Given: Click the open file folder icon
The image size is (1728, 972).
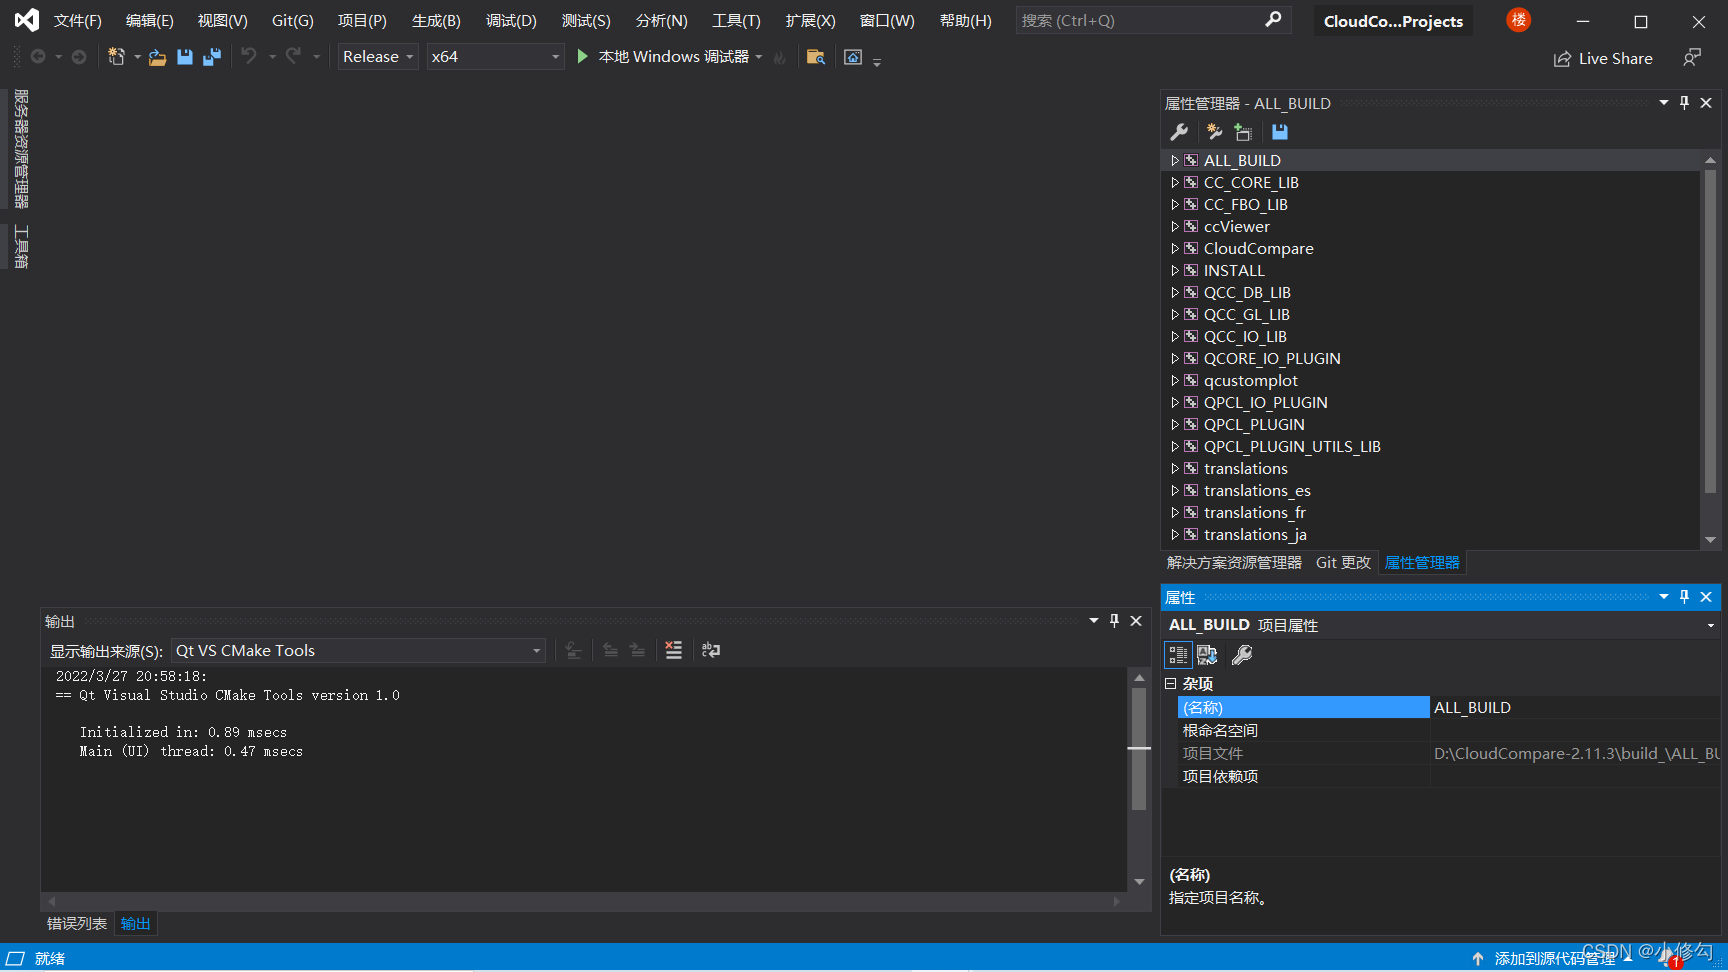Looking at the screenshot, I should (x=158, y=57).
